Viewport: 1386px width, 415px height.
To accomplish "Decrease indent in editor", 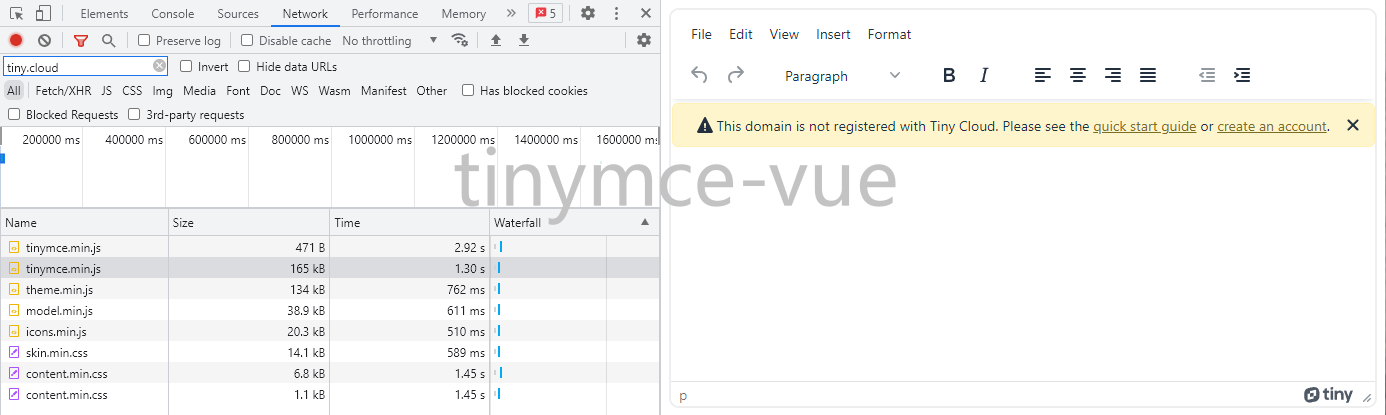I will coord(1207,75).
